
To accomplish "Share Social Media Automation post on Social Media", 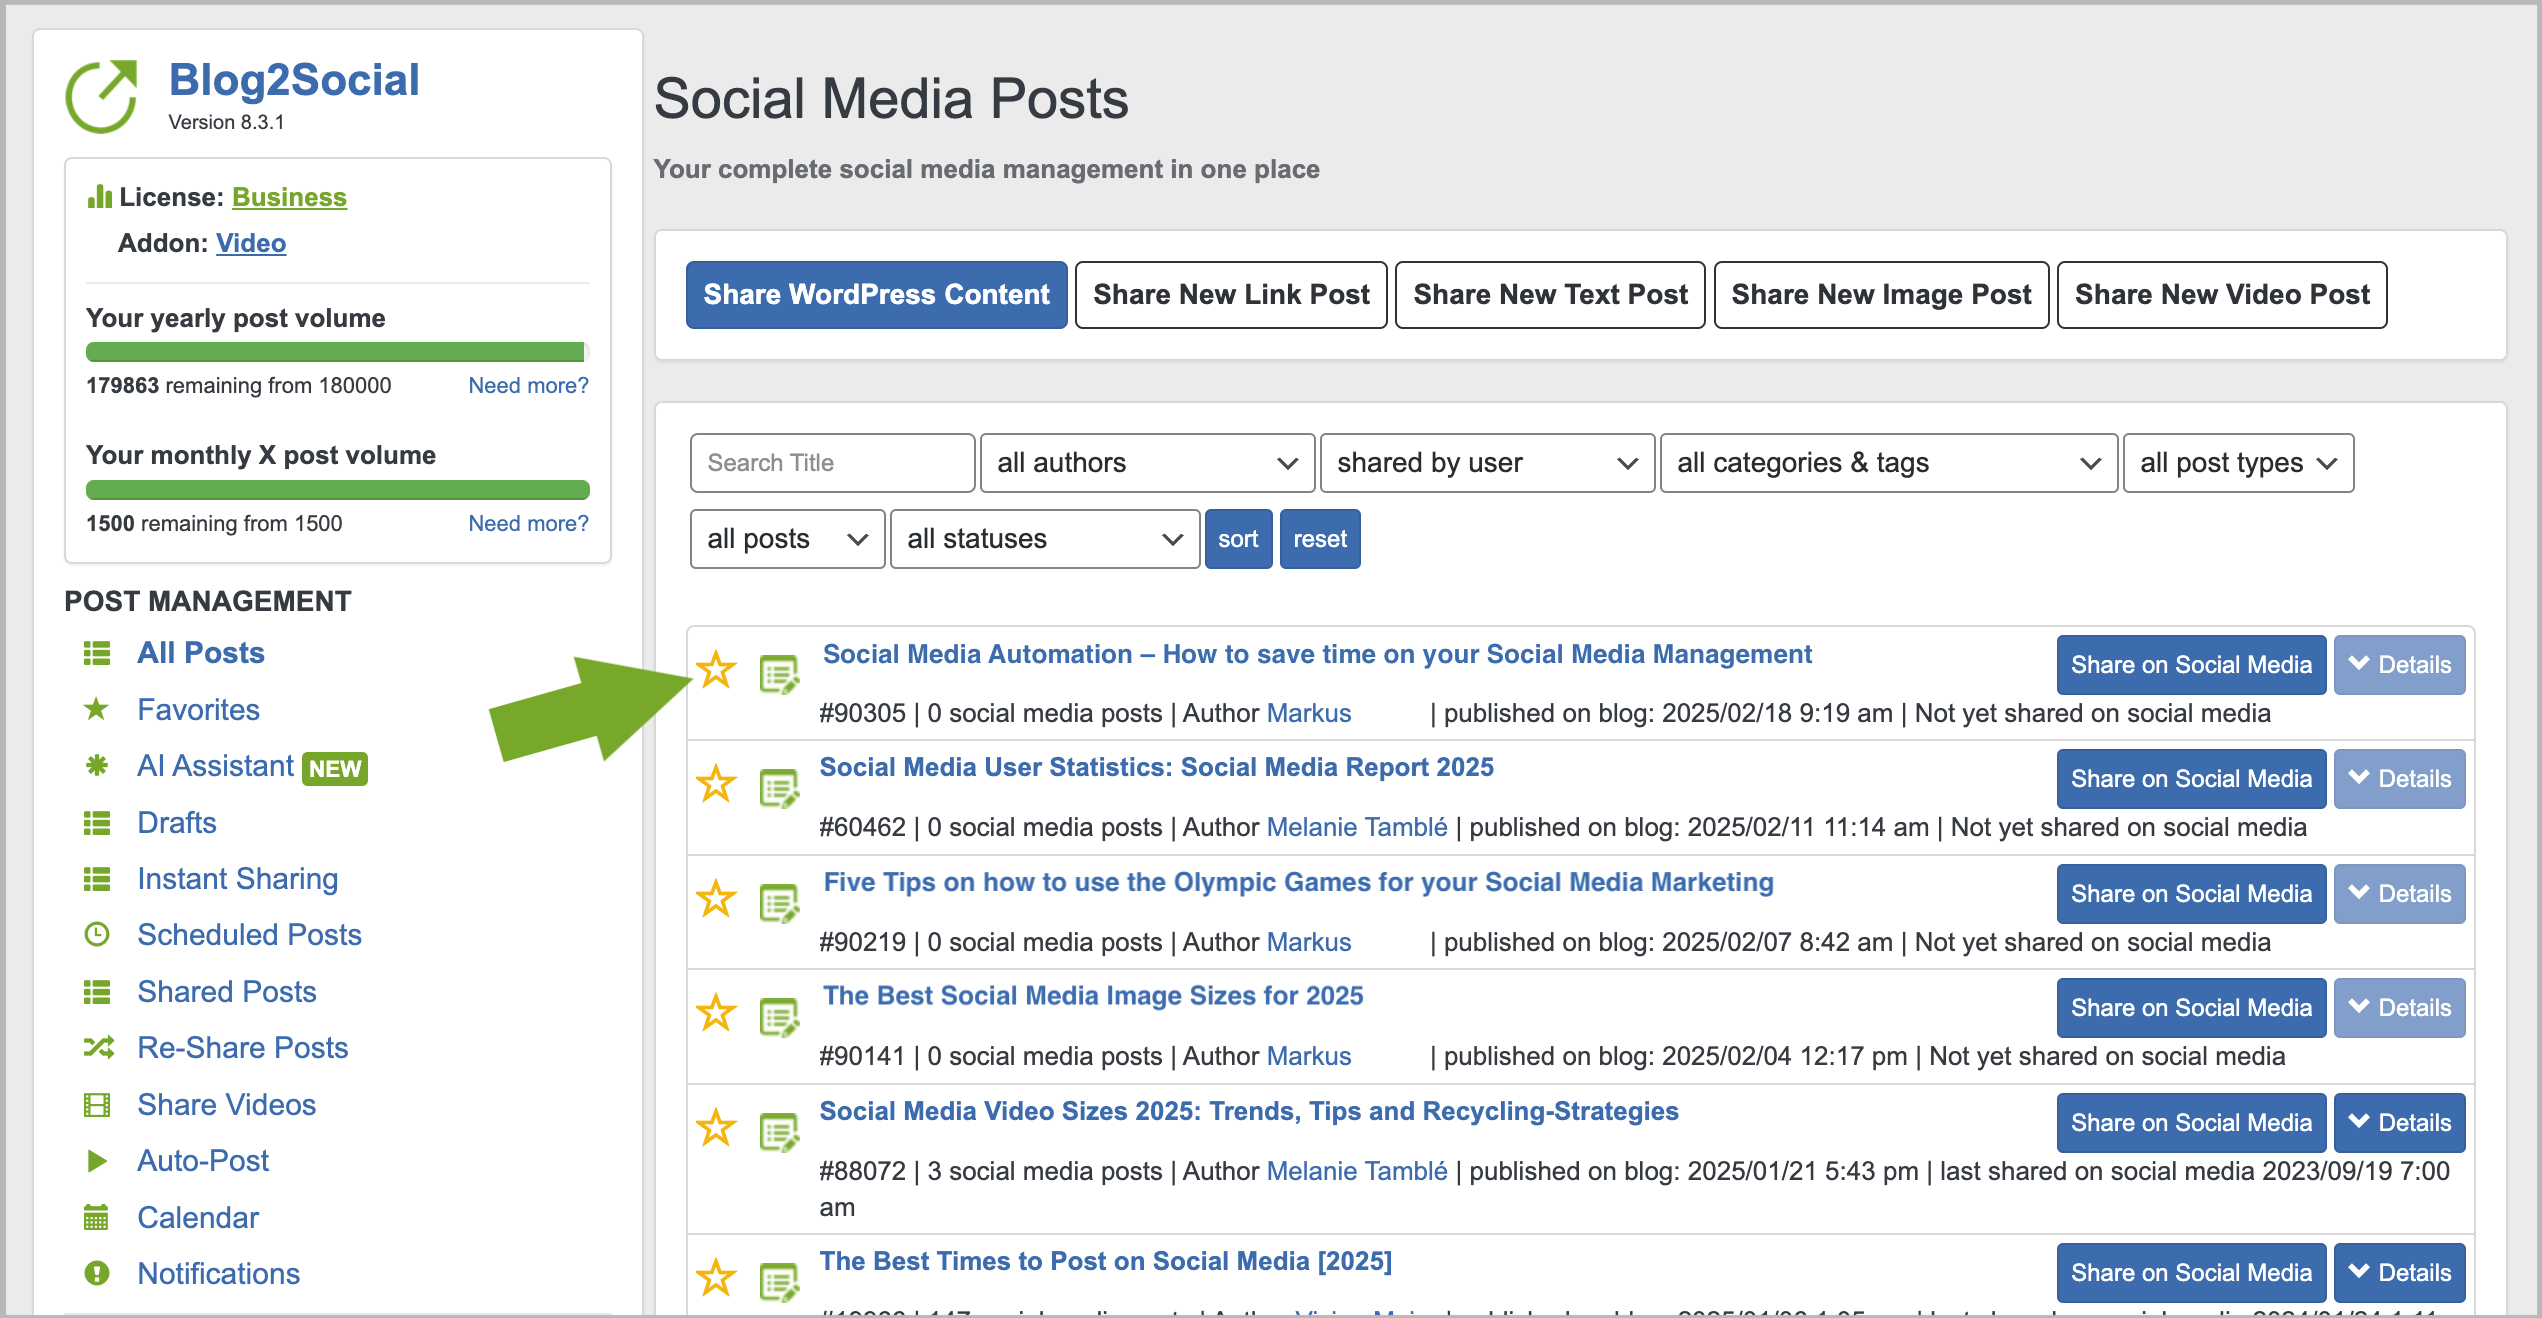I will click(x=2191, y=665).
